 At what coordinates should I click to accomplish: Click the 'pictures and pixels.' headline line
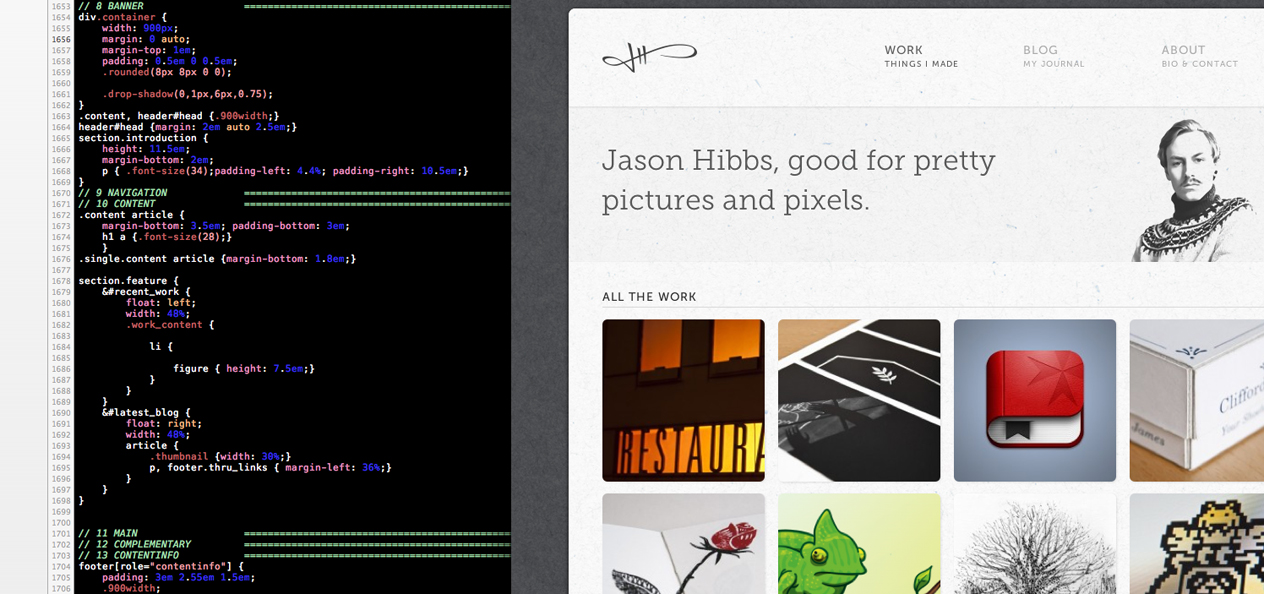(735, 200)
